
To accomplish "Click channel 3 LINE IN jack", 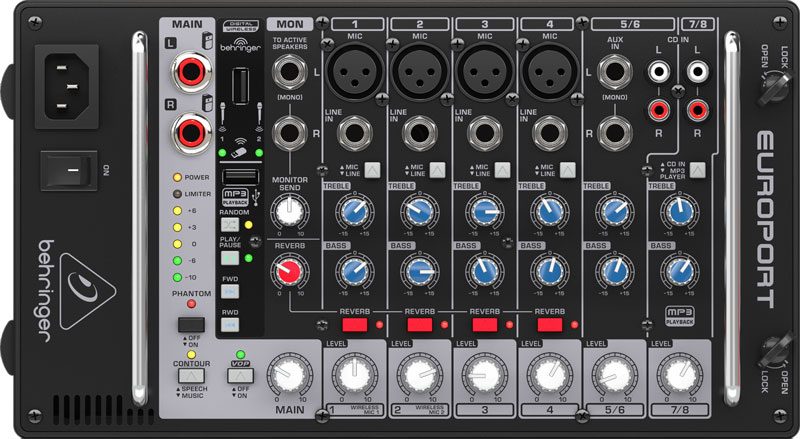I will [485, 133].
